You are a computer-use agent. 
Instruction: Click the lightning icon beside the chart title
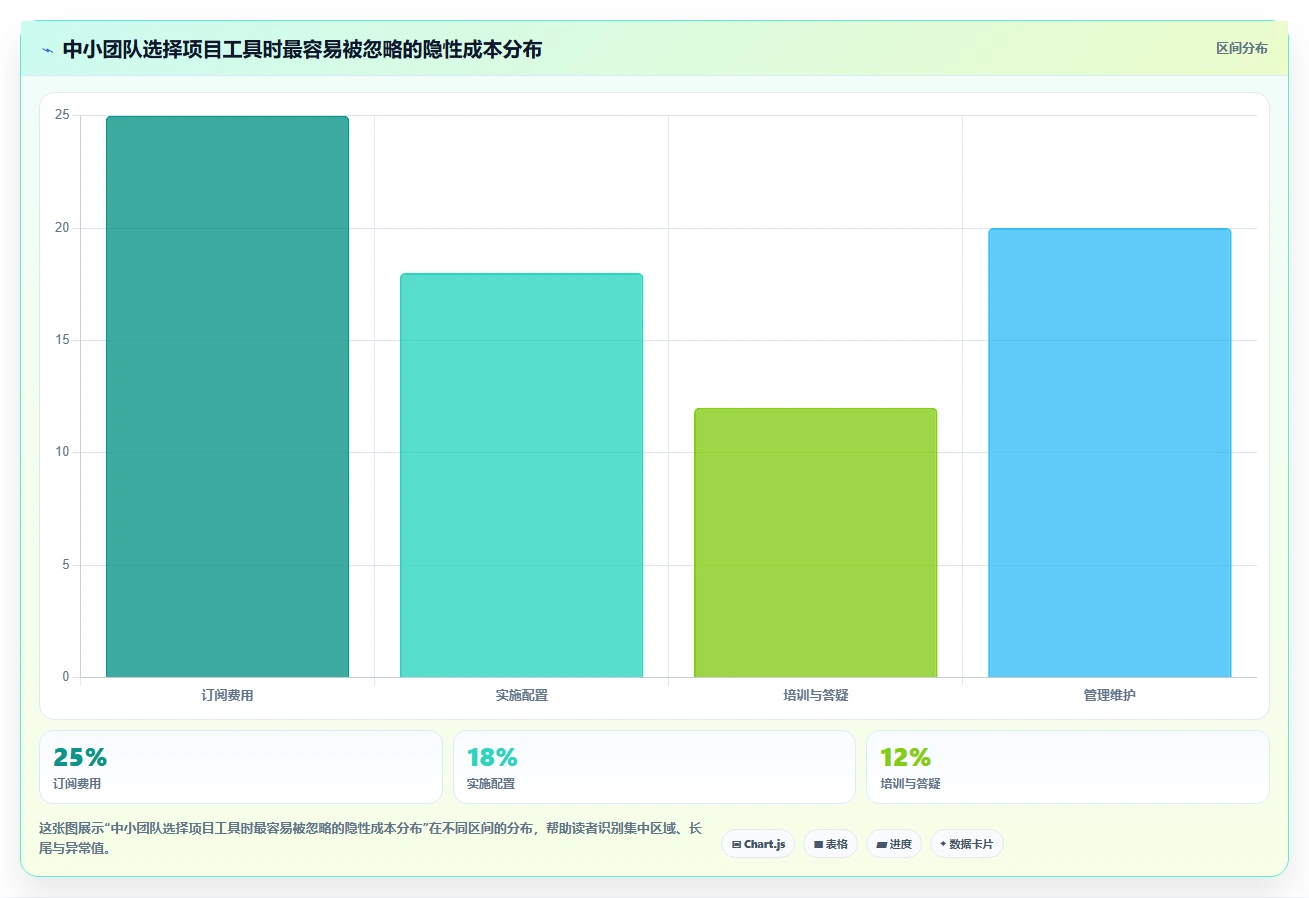point(47,49)
